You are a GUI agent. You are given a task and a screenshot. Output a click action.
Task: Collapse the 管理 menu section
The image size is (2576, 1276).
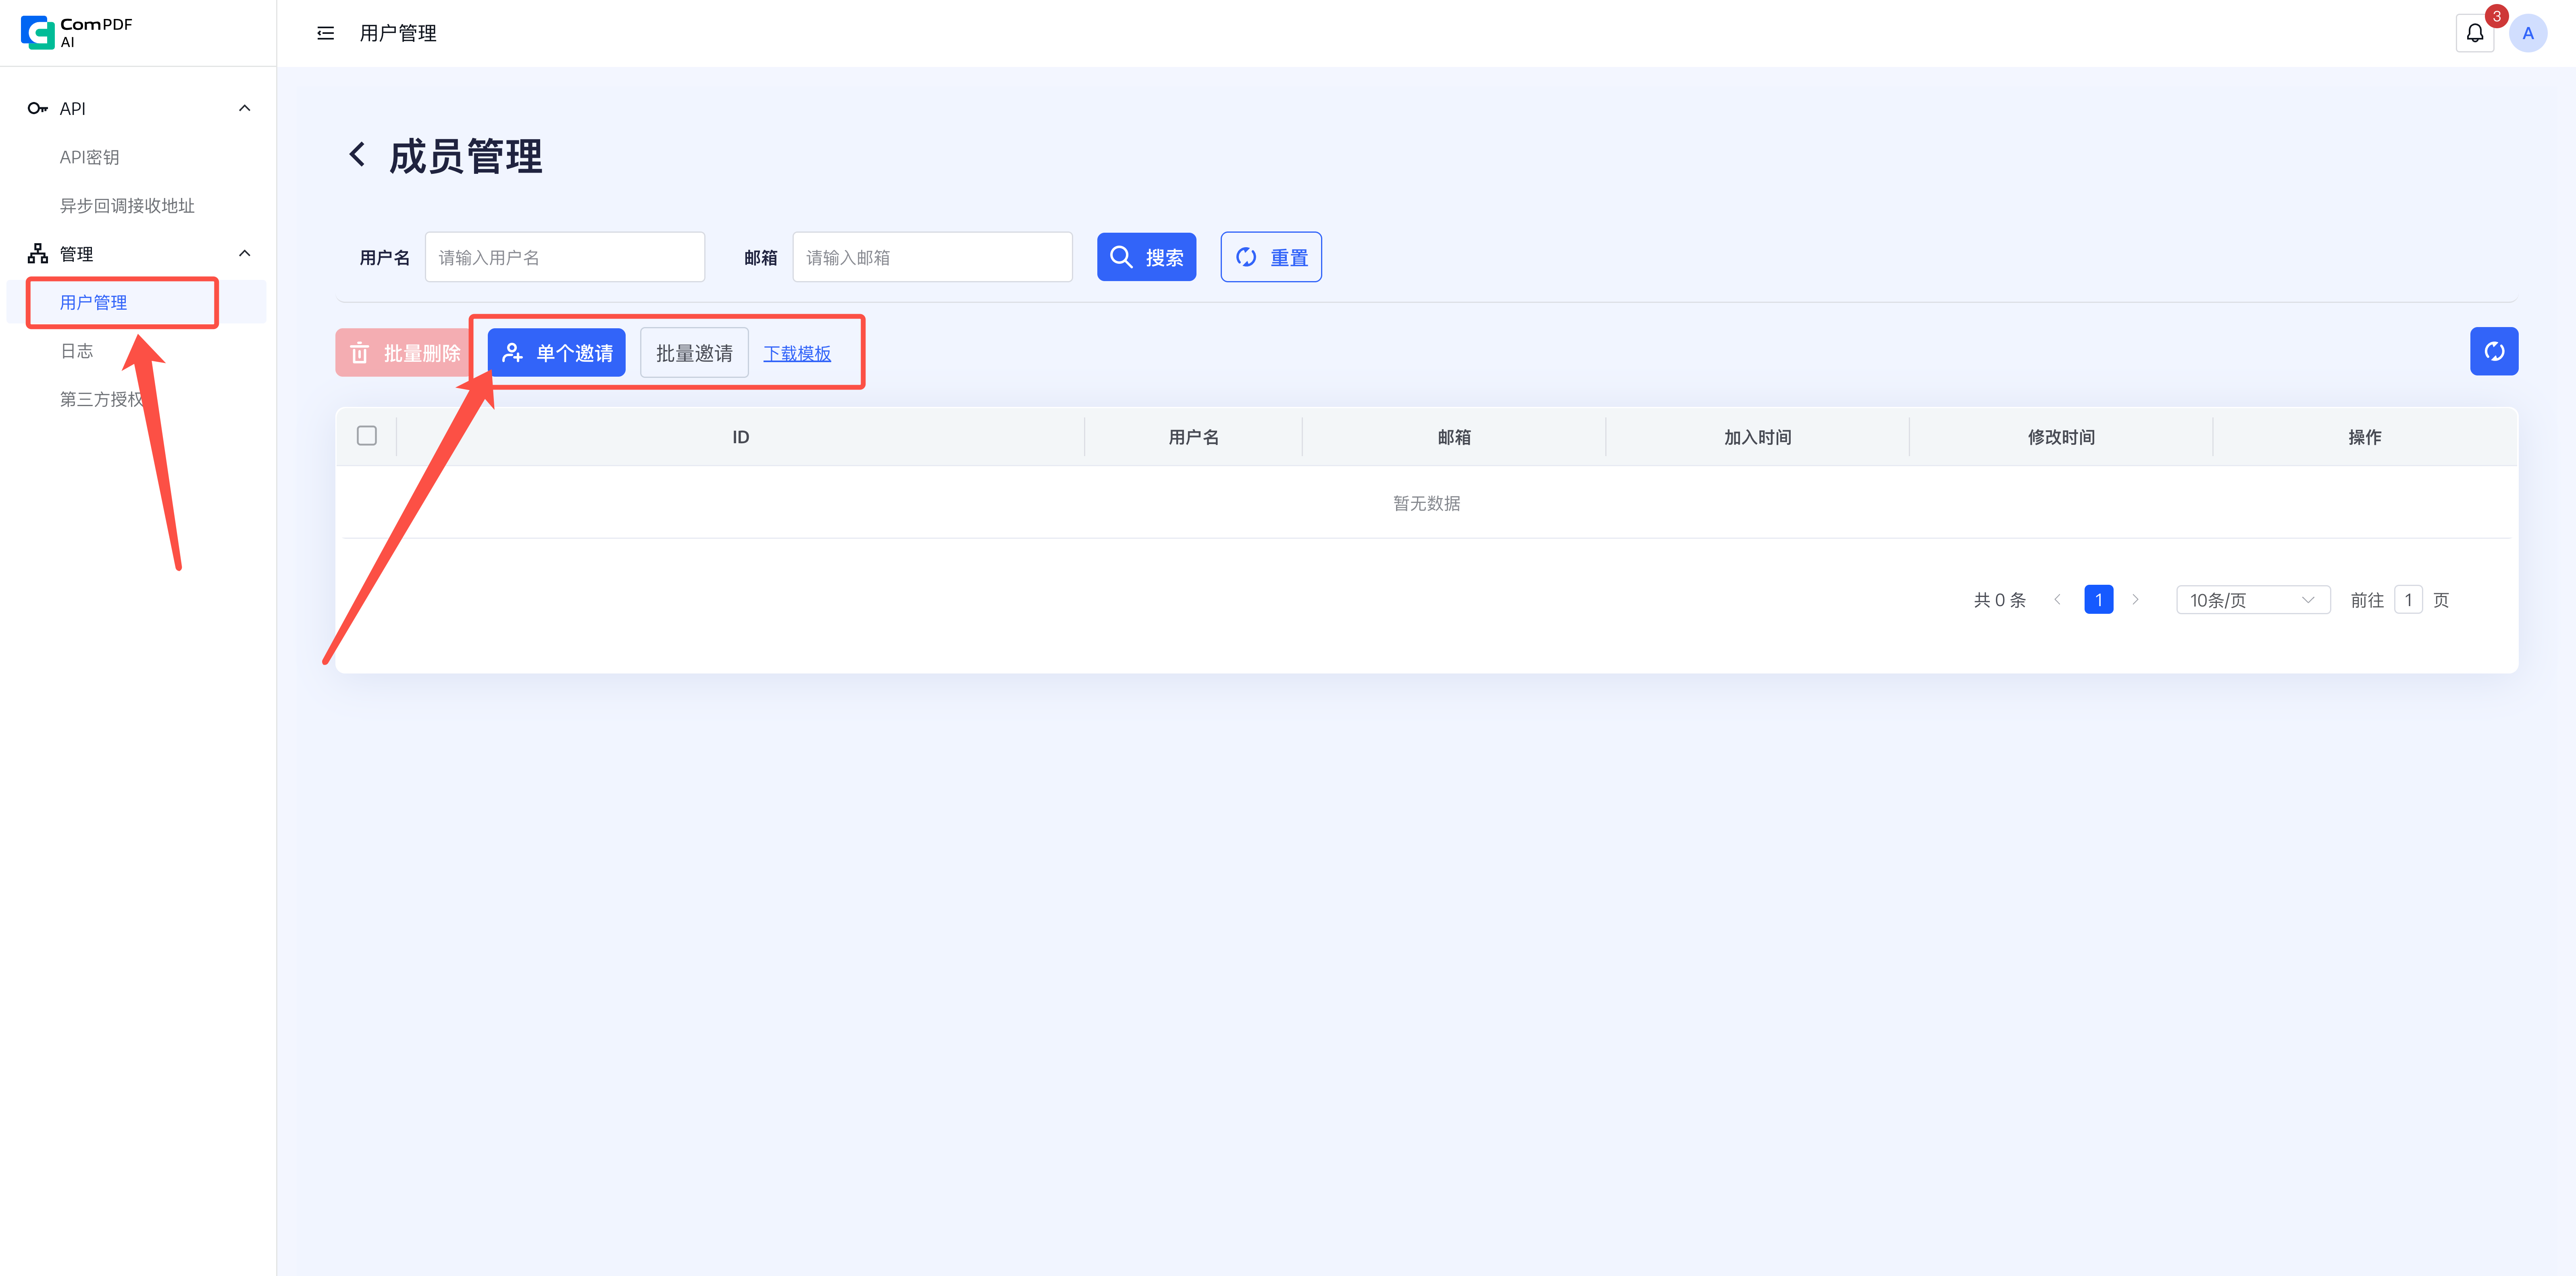point(245,254)
